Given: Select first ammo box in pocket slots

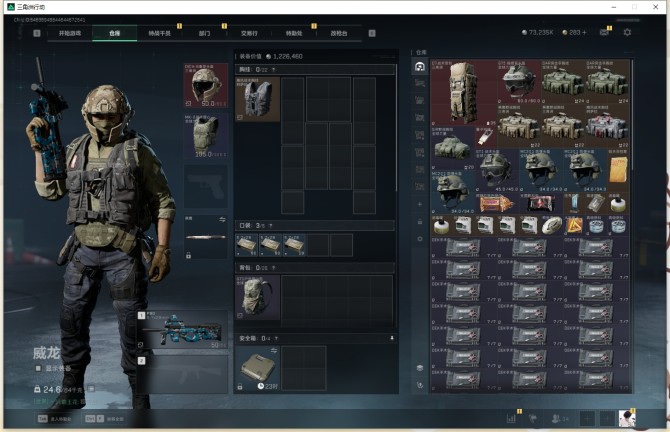Looking at the screenshot, I should click(x=247, y=245).
